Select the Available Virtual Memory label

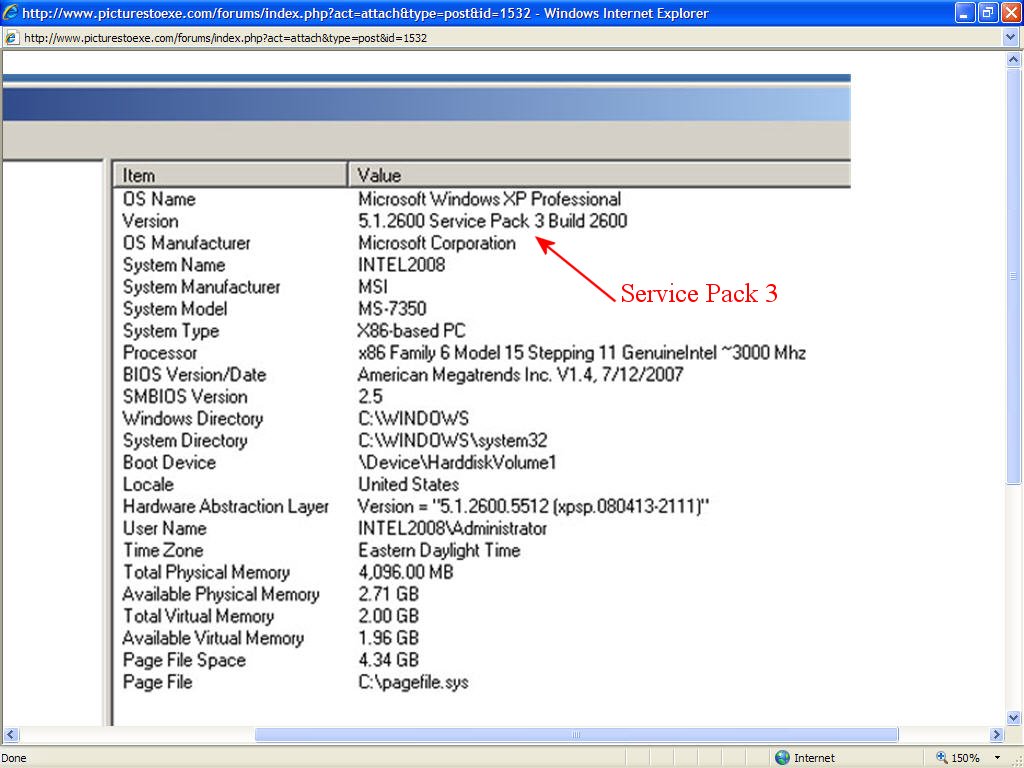214,637
